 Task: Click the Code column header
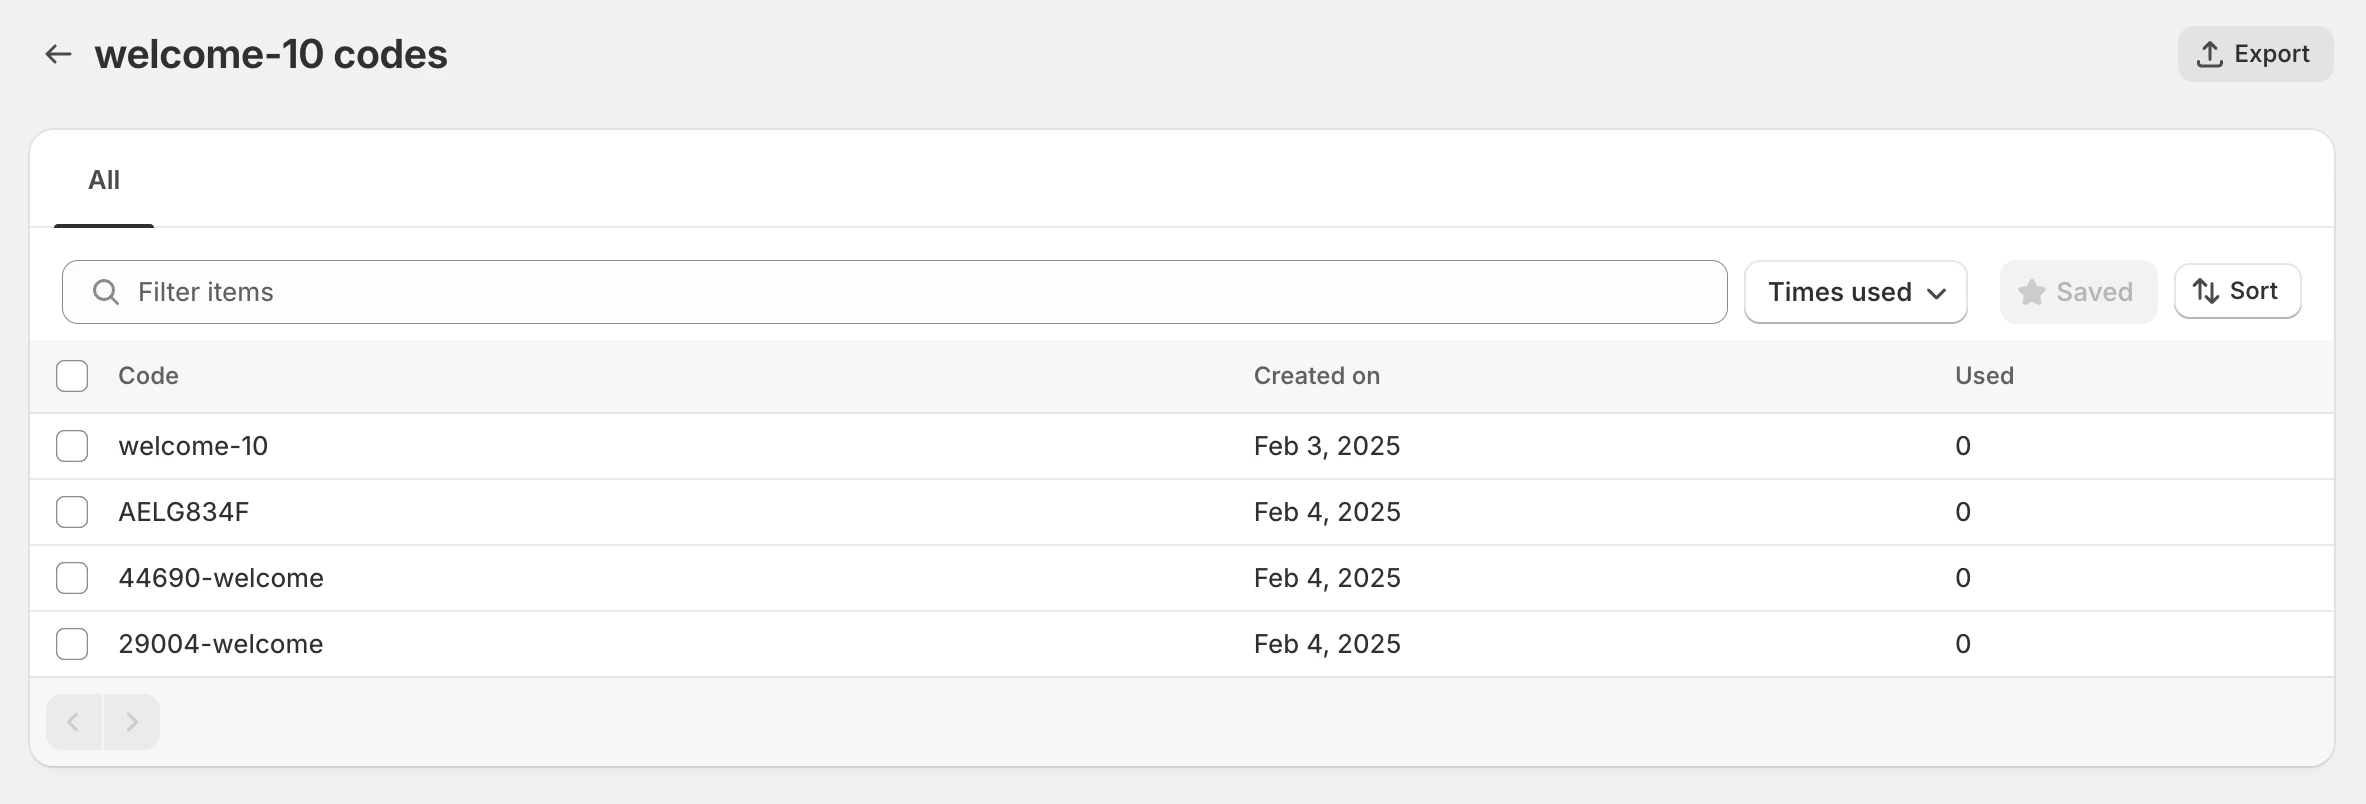pos(148,376)
